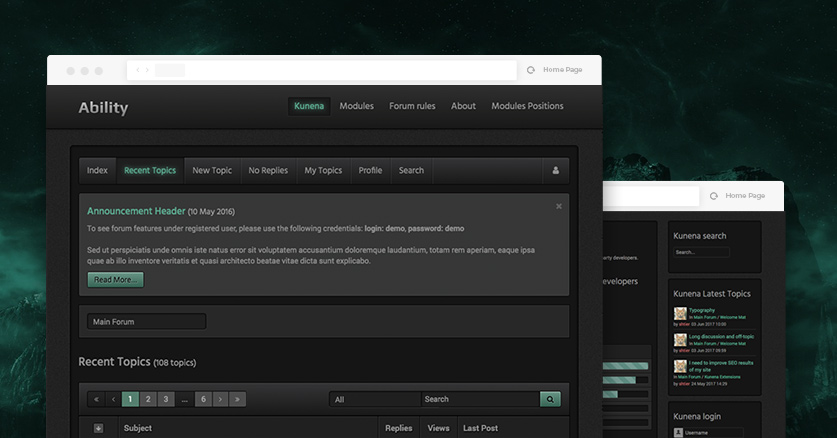
Task: Click the avatar beside Long discussion and off-topic
Action: (x=680, y=340)
